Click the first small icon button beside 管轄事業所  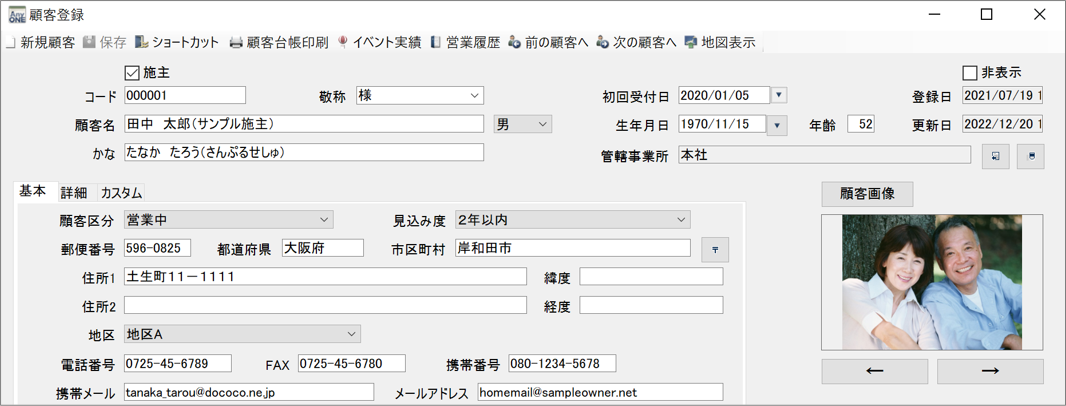(x=996, y=156)
